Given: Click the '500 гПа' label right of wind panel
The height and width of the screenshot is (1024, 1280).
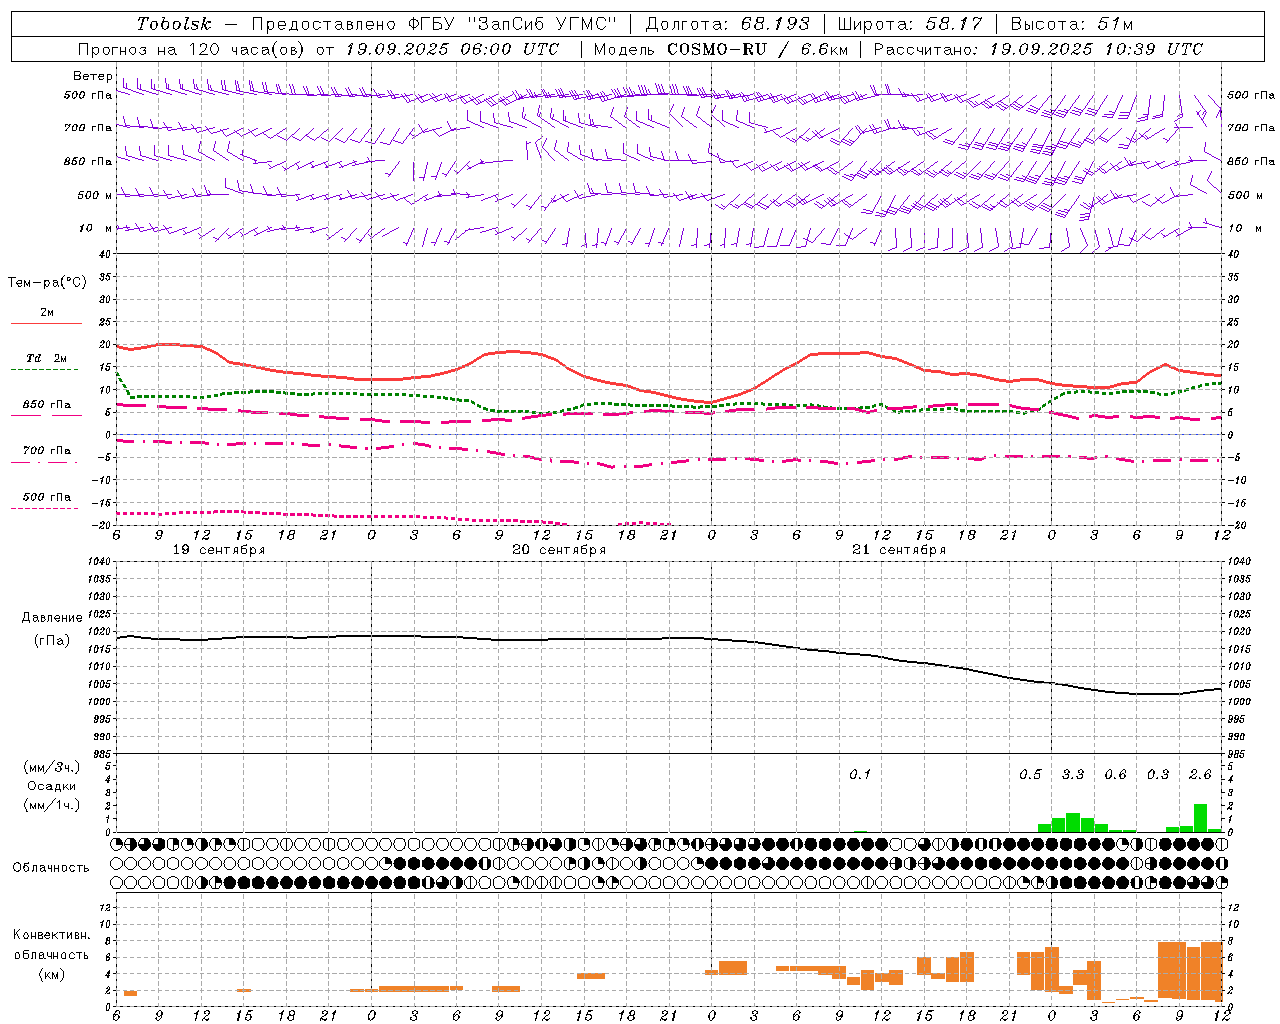Looking at the screenshot, I should pyautogui.click(x=1251, y=95).
